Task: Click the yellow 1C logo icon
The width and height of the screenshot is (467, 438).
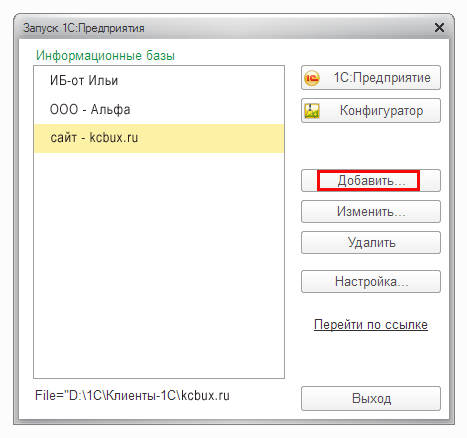Action: pyautogui.click(x=312, y=78)
